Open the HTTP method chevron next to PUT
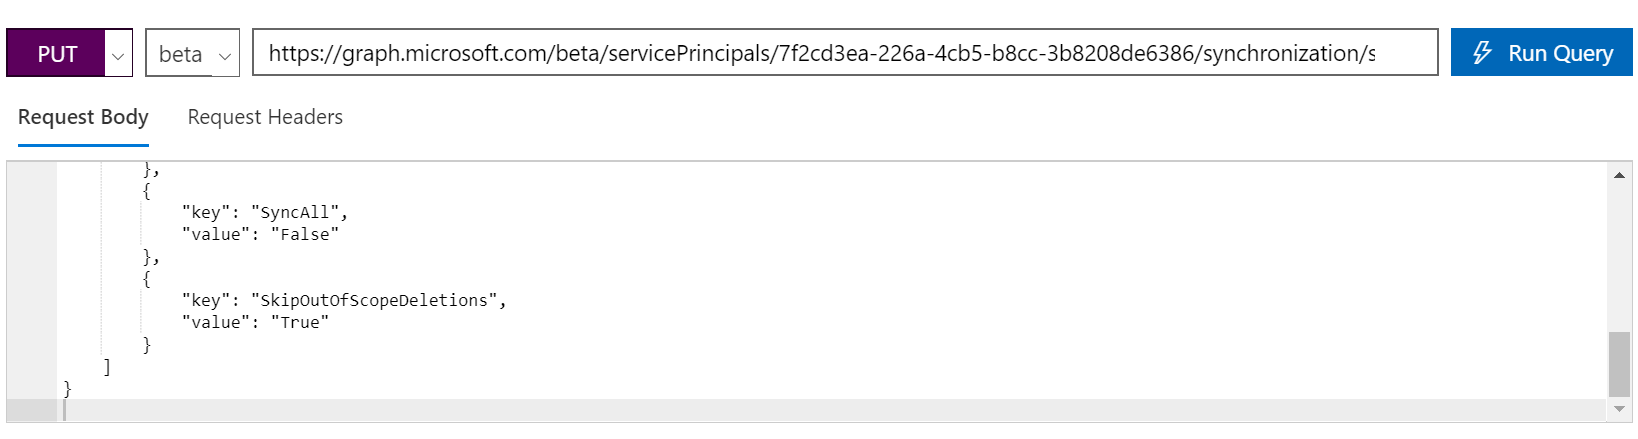This screenshot has width=1638, height=439. (x=118, y=55)
